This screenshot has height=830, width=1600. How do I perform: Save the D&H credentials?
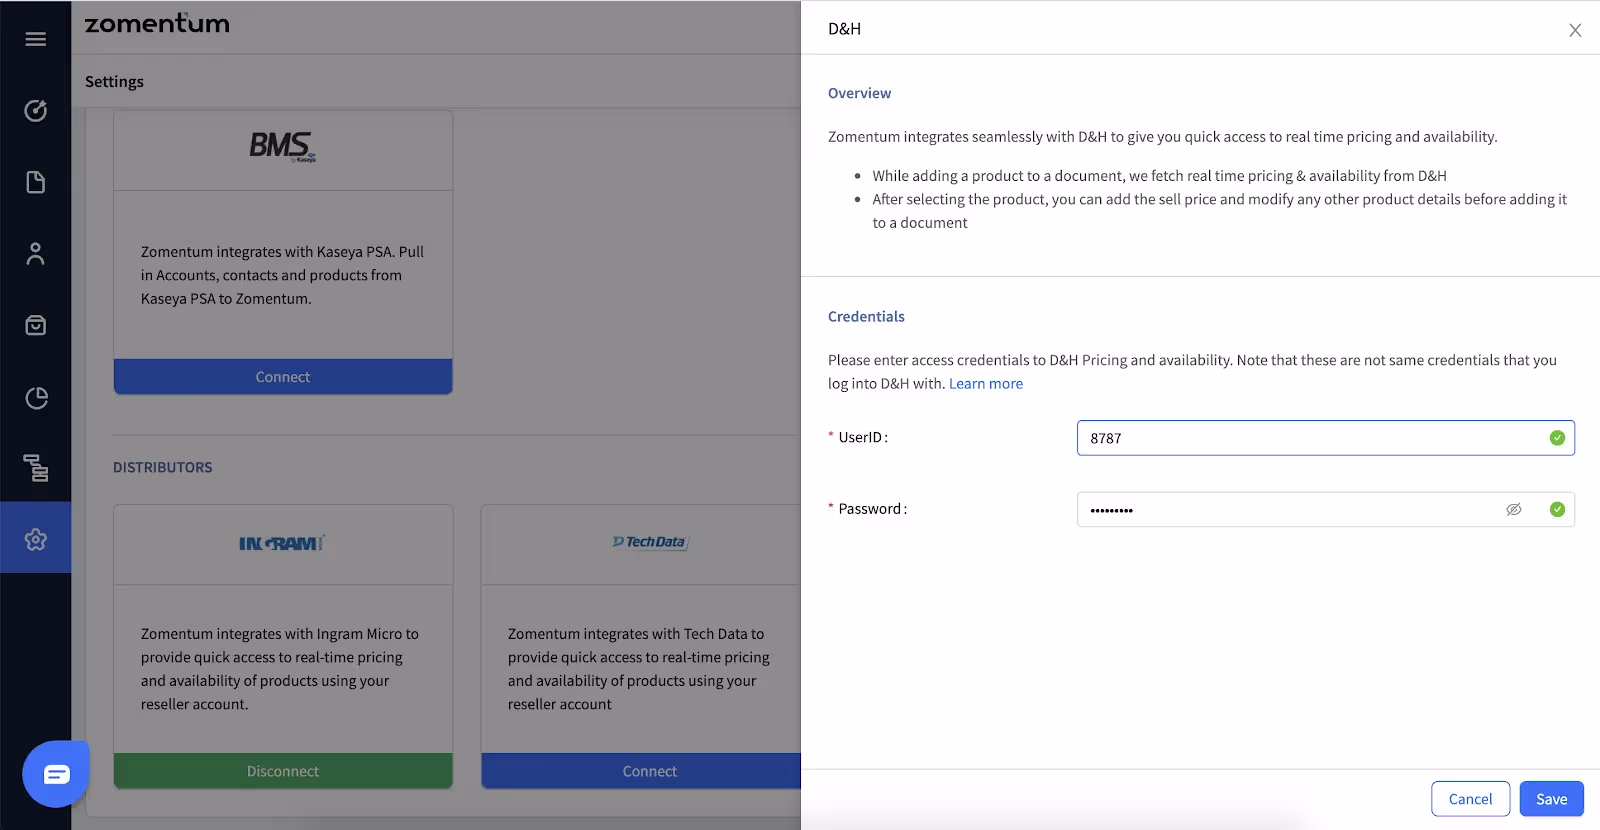(x=1552, y=799)
